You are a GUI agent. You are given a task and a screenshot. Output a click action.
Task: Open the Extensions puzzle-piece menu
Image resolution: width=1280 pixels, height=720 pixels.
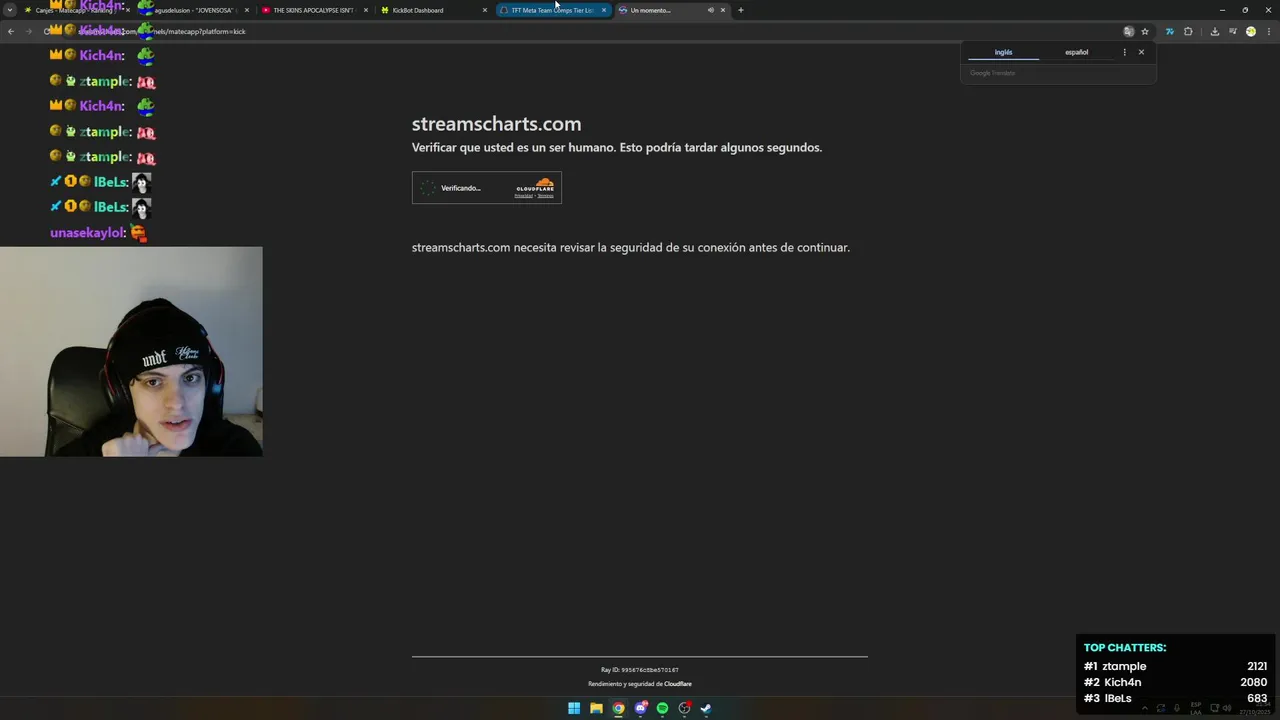1188,31
